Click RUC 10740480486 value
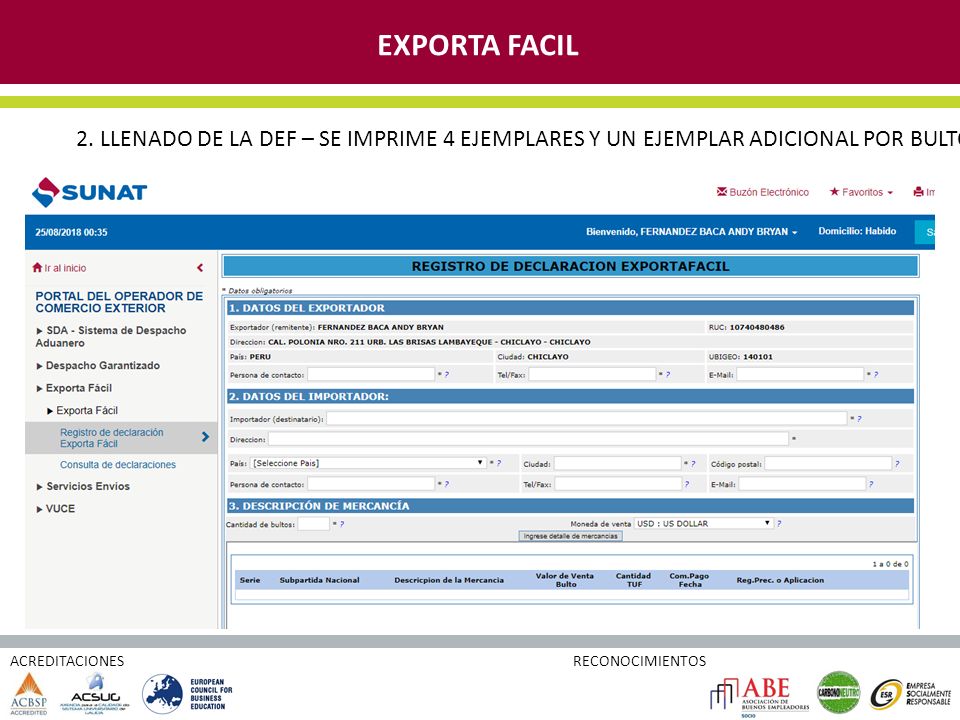Viewport: 960px width, 720px height. 757,328
